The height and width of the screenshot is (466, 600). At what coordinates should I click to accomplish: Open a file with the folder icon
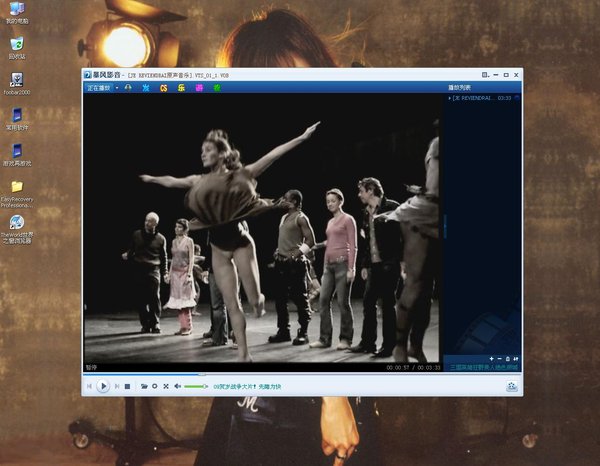click(x=144, y=386)
